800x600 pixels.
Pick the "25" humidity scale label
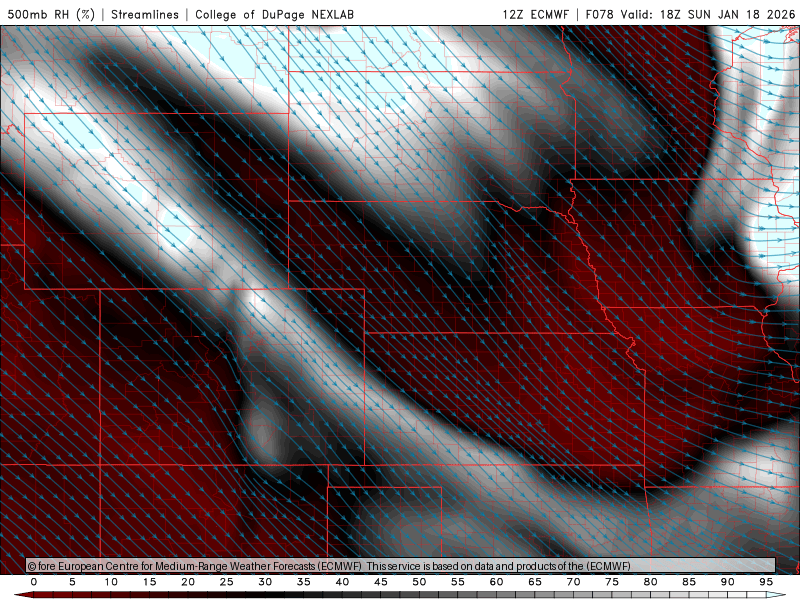pyautogui.click(x=227, y=582)
